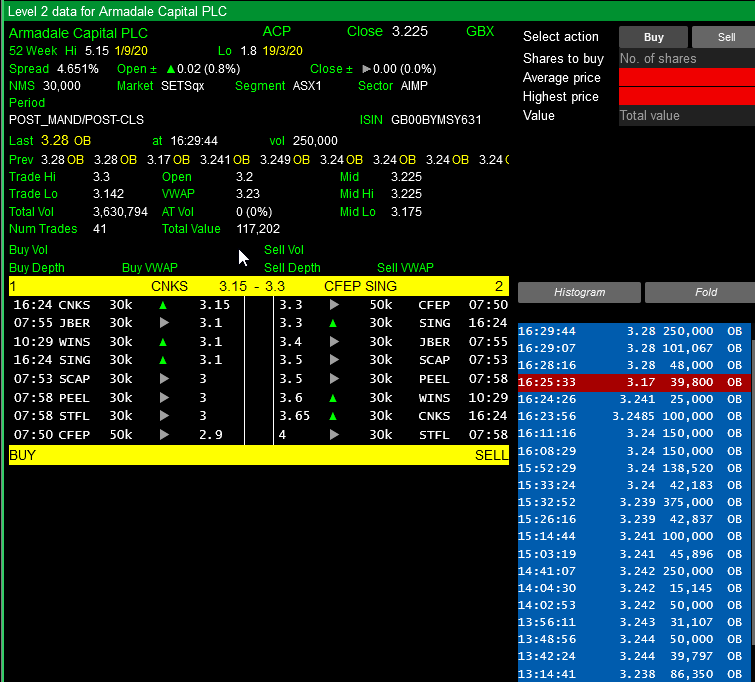The width and height of the screenshot is (755, 682).
Task: Select the 16:29:07 trade of 101,067
Action: (x=634, y=348)
